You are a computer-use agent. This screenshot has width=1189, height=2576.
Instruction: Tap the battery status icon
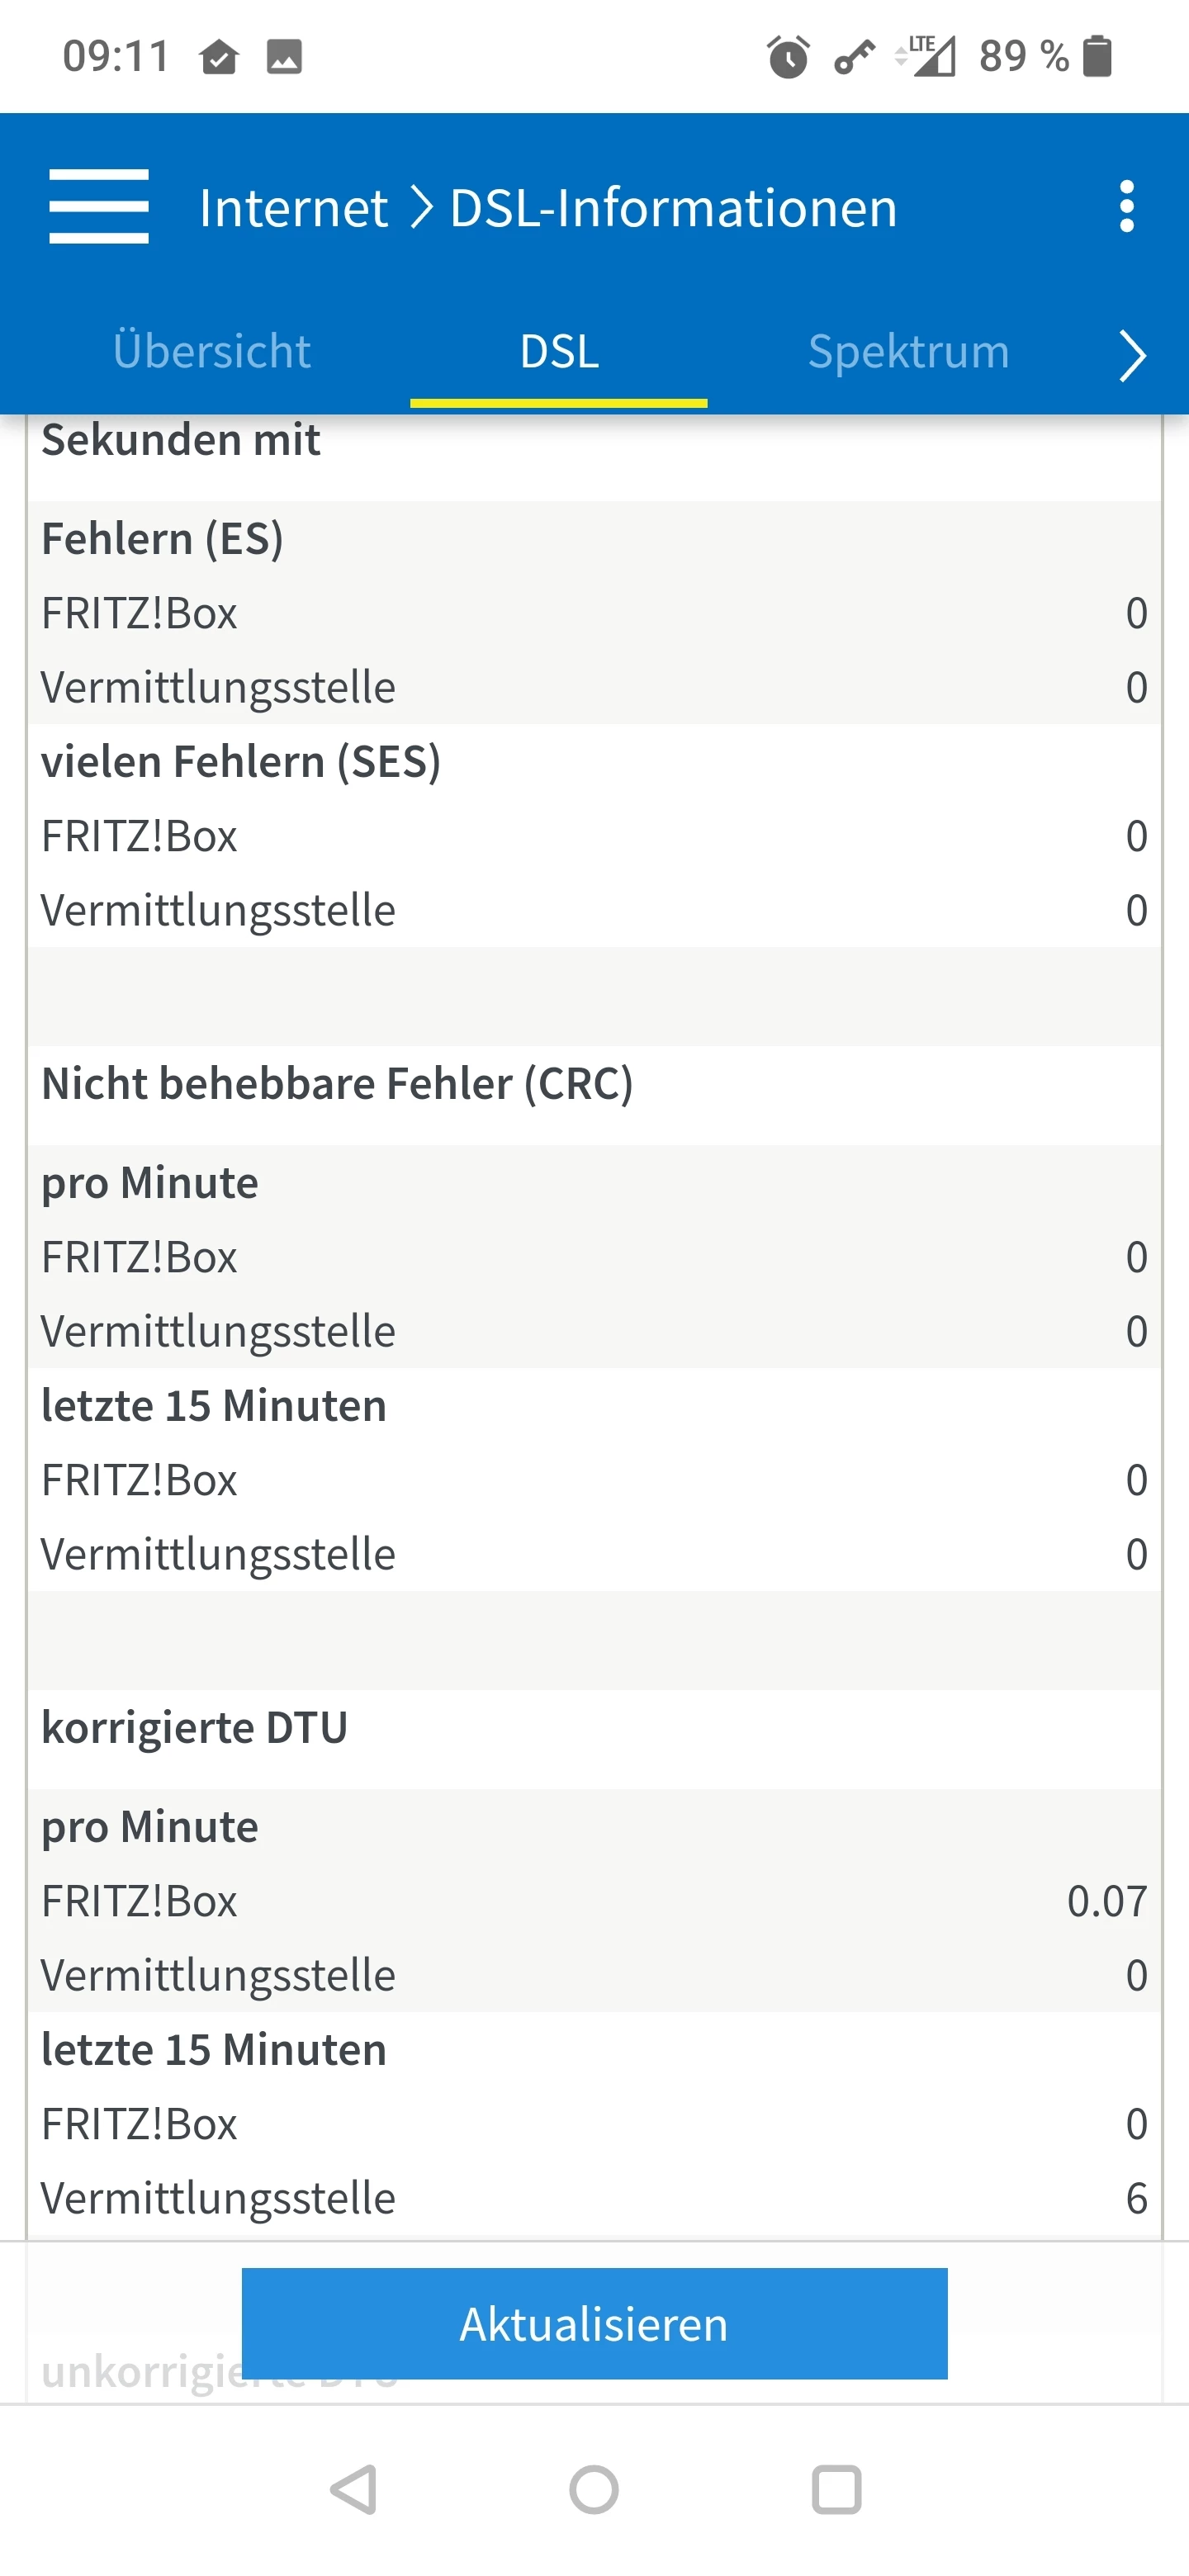1098,56
